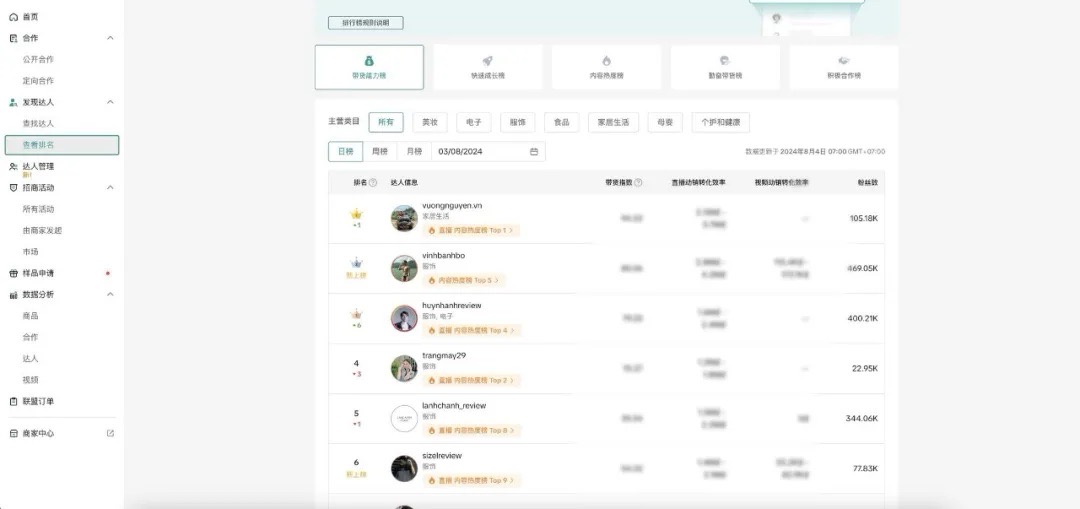Screen dimensions: 1080x509
Task: Click the help icon next to 排名
Action: (x=373, y=183)
